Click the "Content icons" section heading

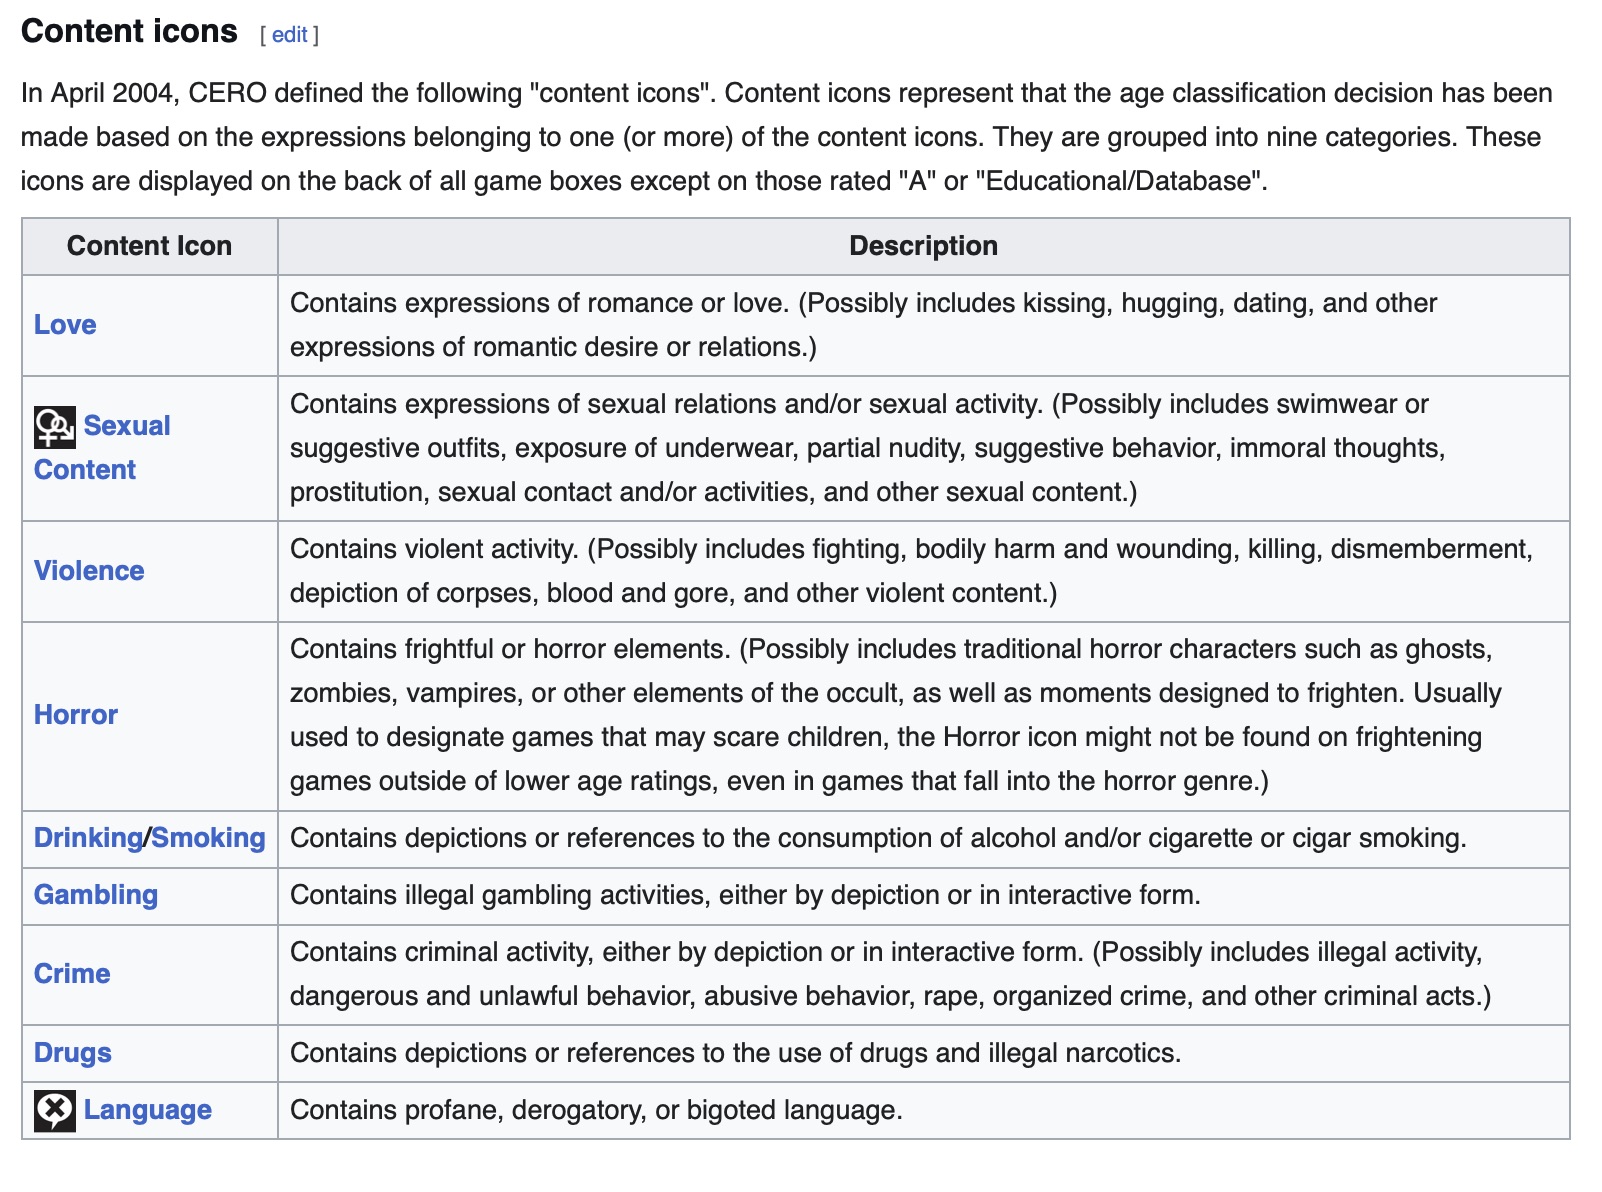click(129, 32)
